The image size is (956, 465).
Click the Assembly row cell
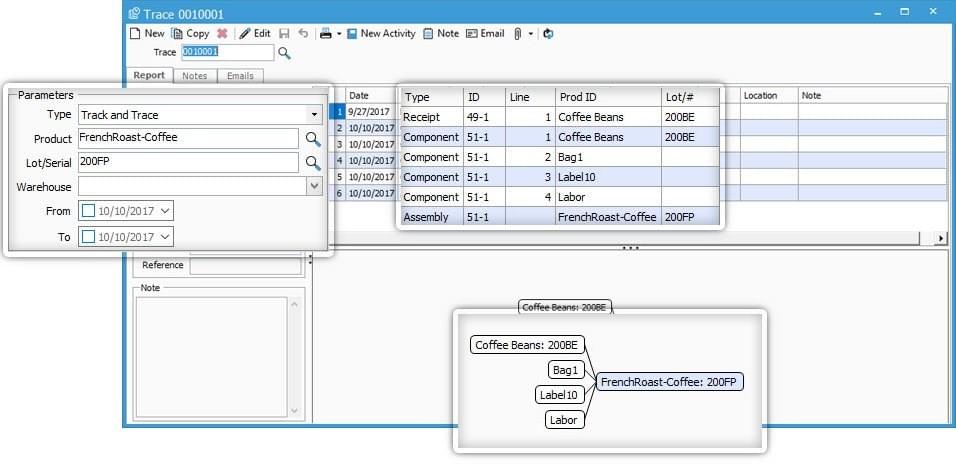(x=432, y=217)
